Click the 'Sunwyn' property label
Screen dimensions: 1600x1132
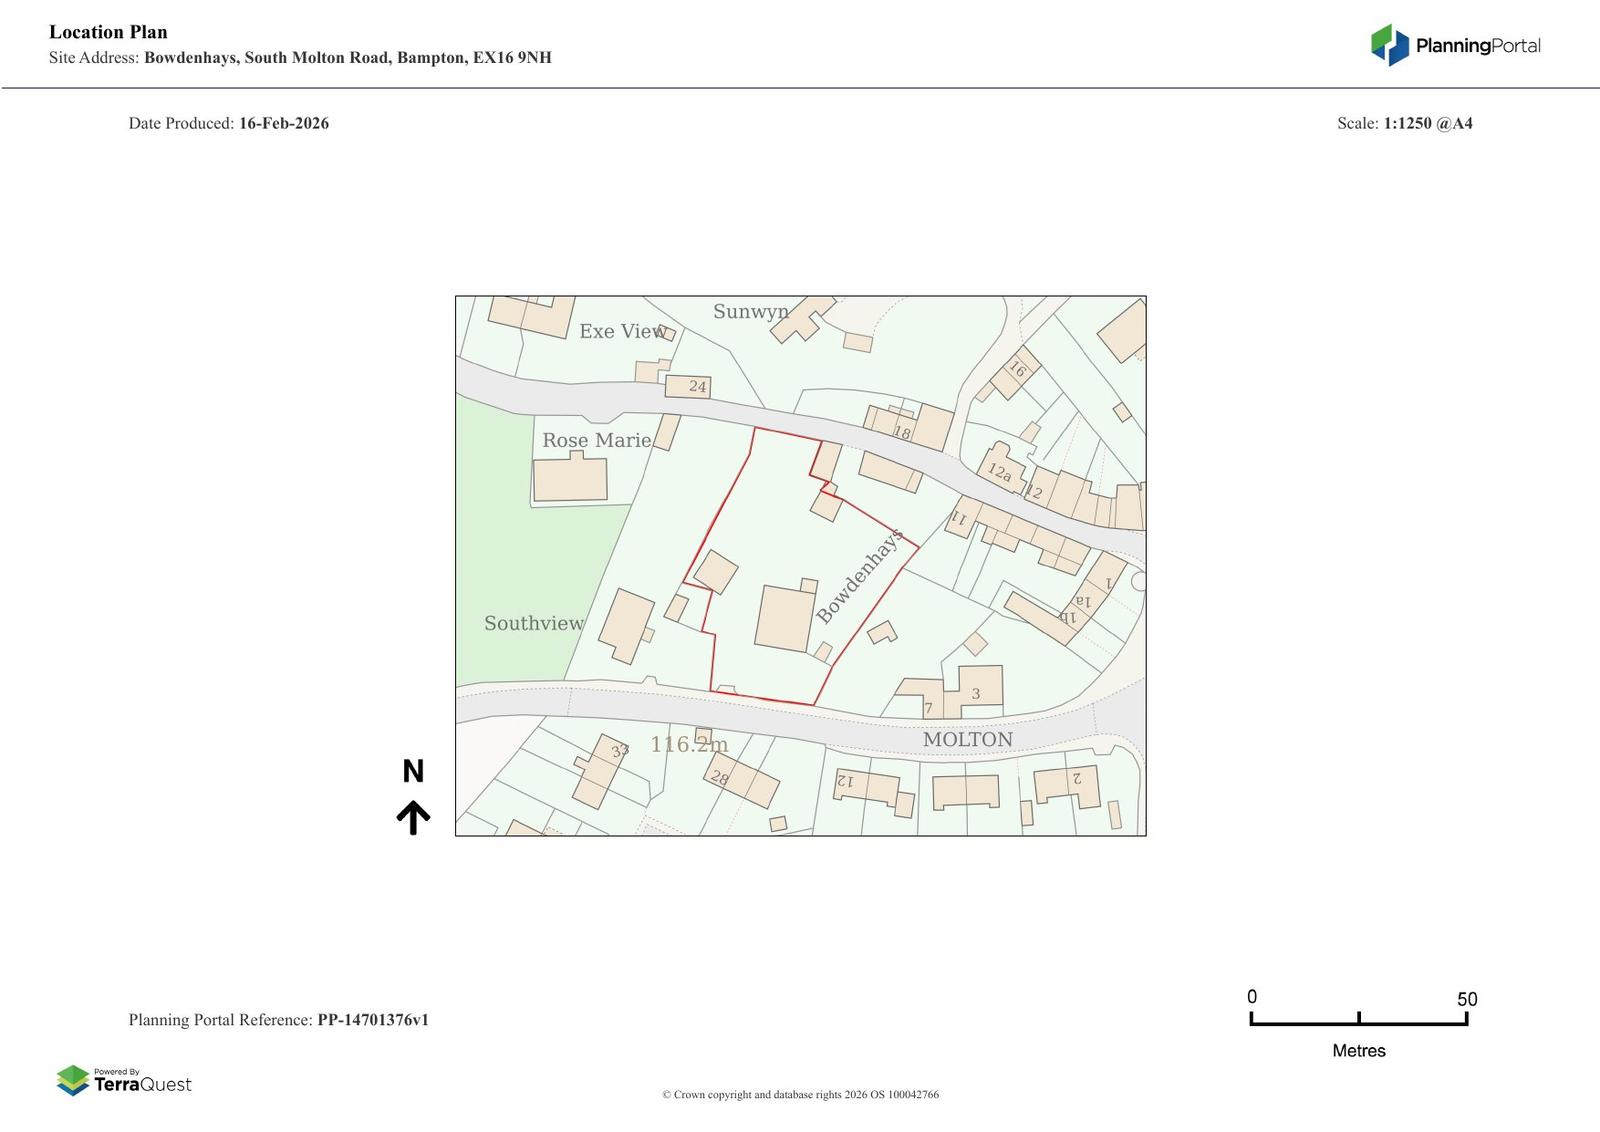tap(750, 311)
